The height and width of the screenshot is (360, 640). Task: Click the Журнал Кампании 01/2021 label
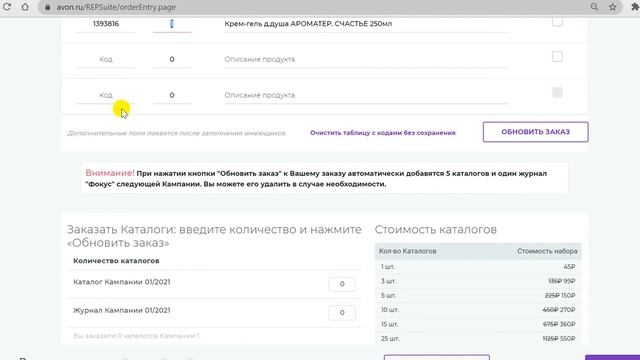[122, 311]
